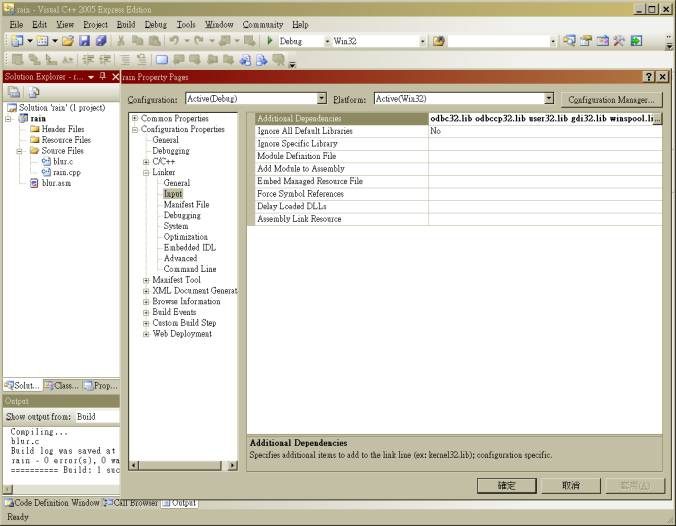Open the Platform dropdown

coord(549,99)
